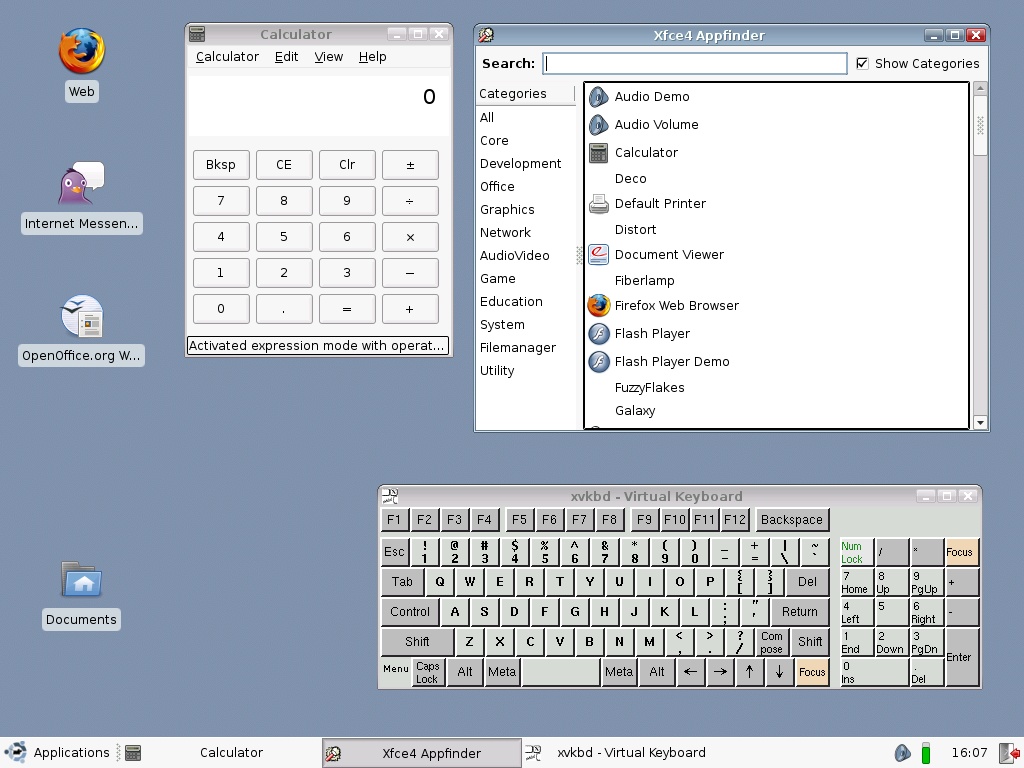Click the ÷ divide button in Calculator
This screenshot has width=1024, height=768.
[x=410, y=201]
